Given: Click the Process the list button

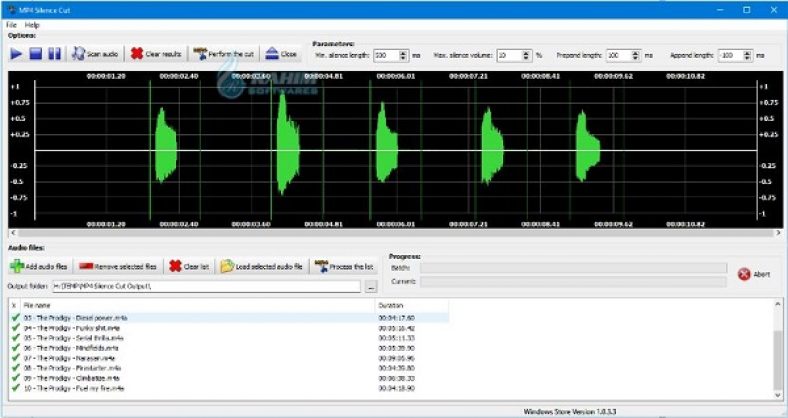Looking at the screenshot, I should 344,266.
